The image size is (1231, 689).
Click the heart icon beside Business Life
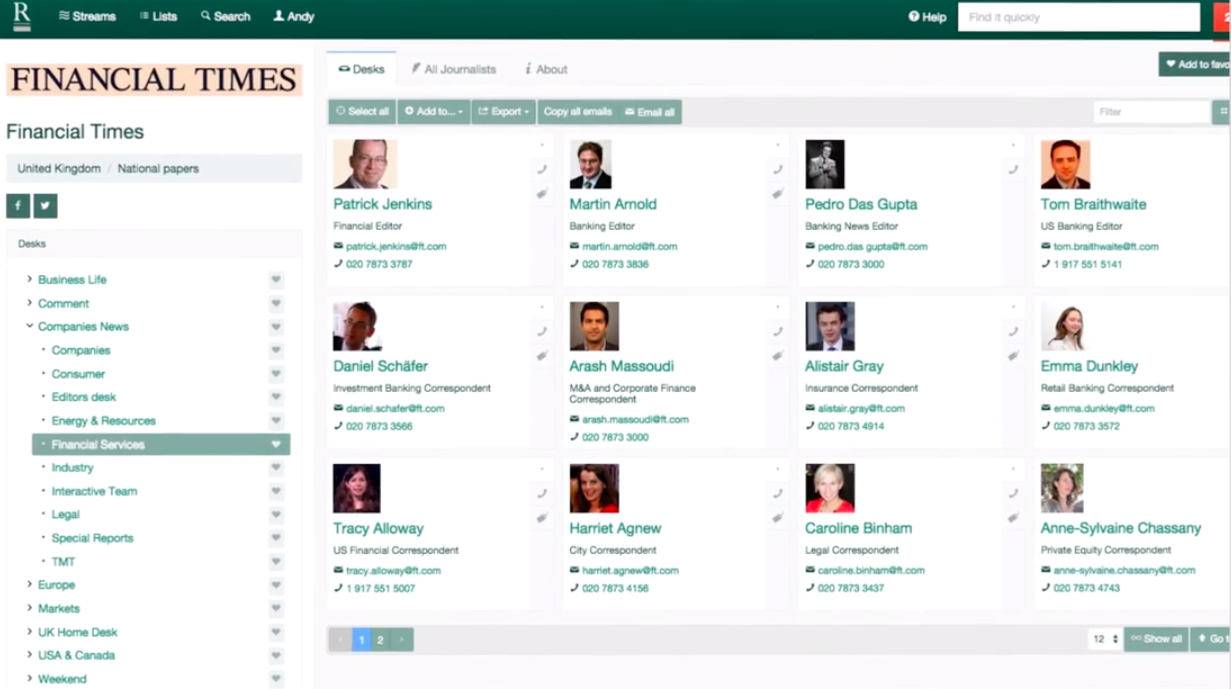tap(276, 280)
